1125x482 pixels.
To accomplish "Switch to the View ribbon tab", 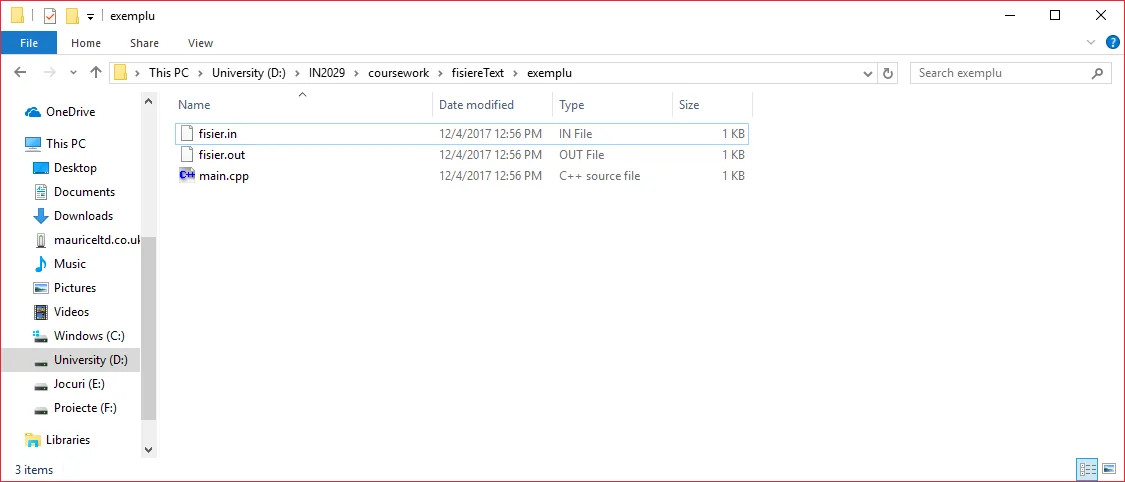I will (x=200, y=43).
